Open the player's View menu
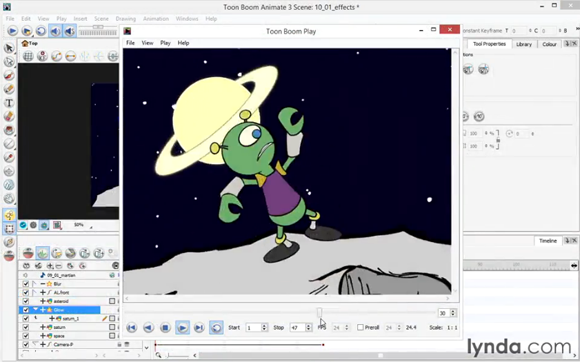580x362 pixels. pyautogui.click(x=147, y=43)
